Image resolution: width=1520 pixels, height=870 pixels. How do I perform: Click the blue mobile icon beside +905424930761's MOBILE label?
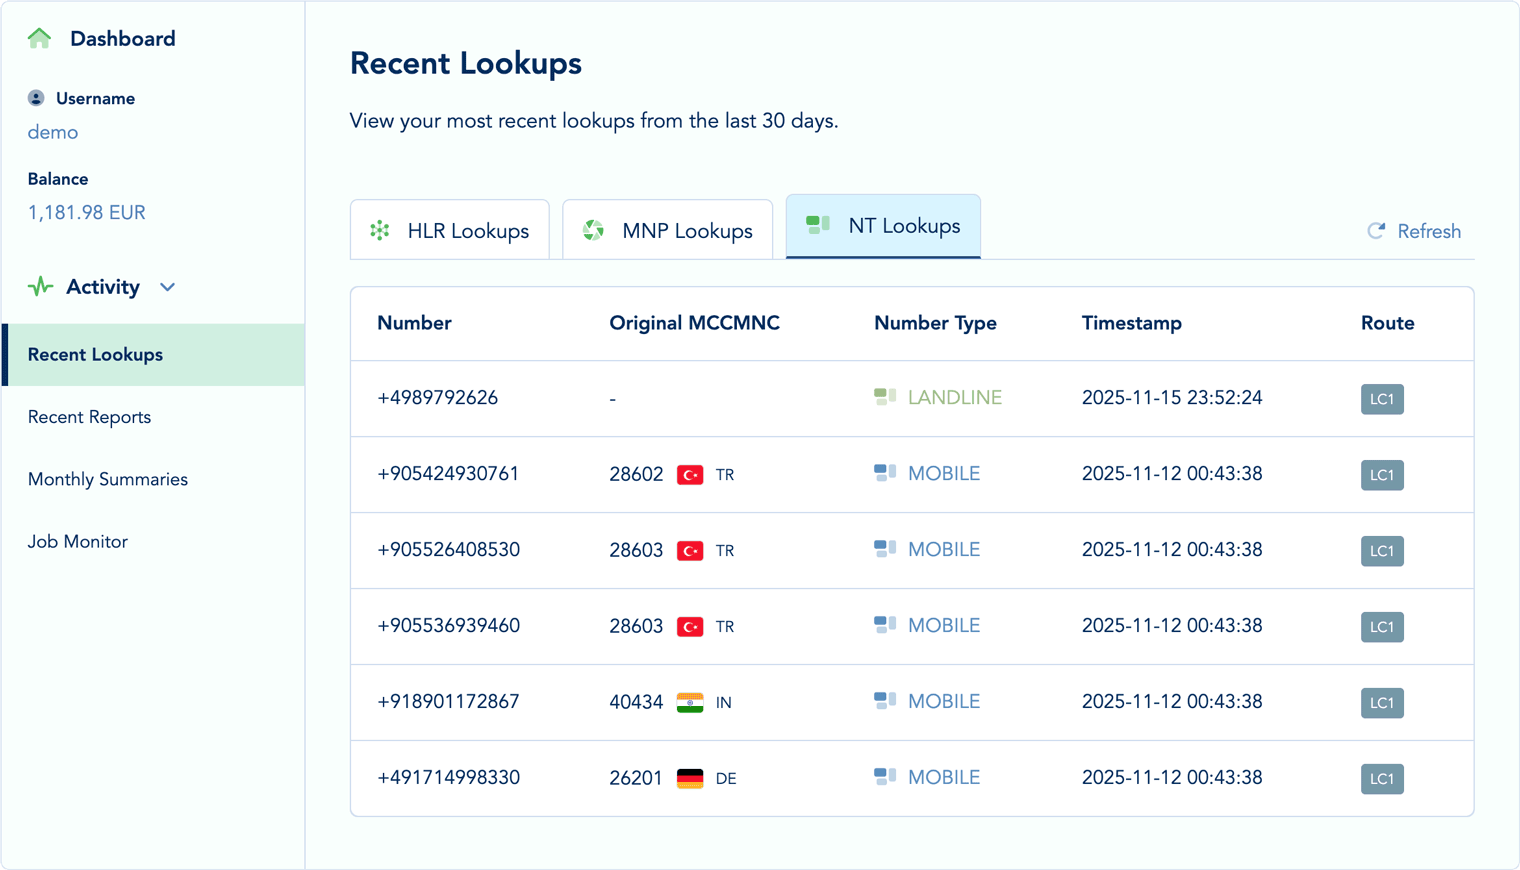[884, 472]
